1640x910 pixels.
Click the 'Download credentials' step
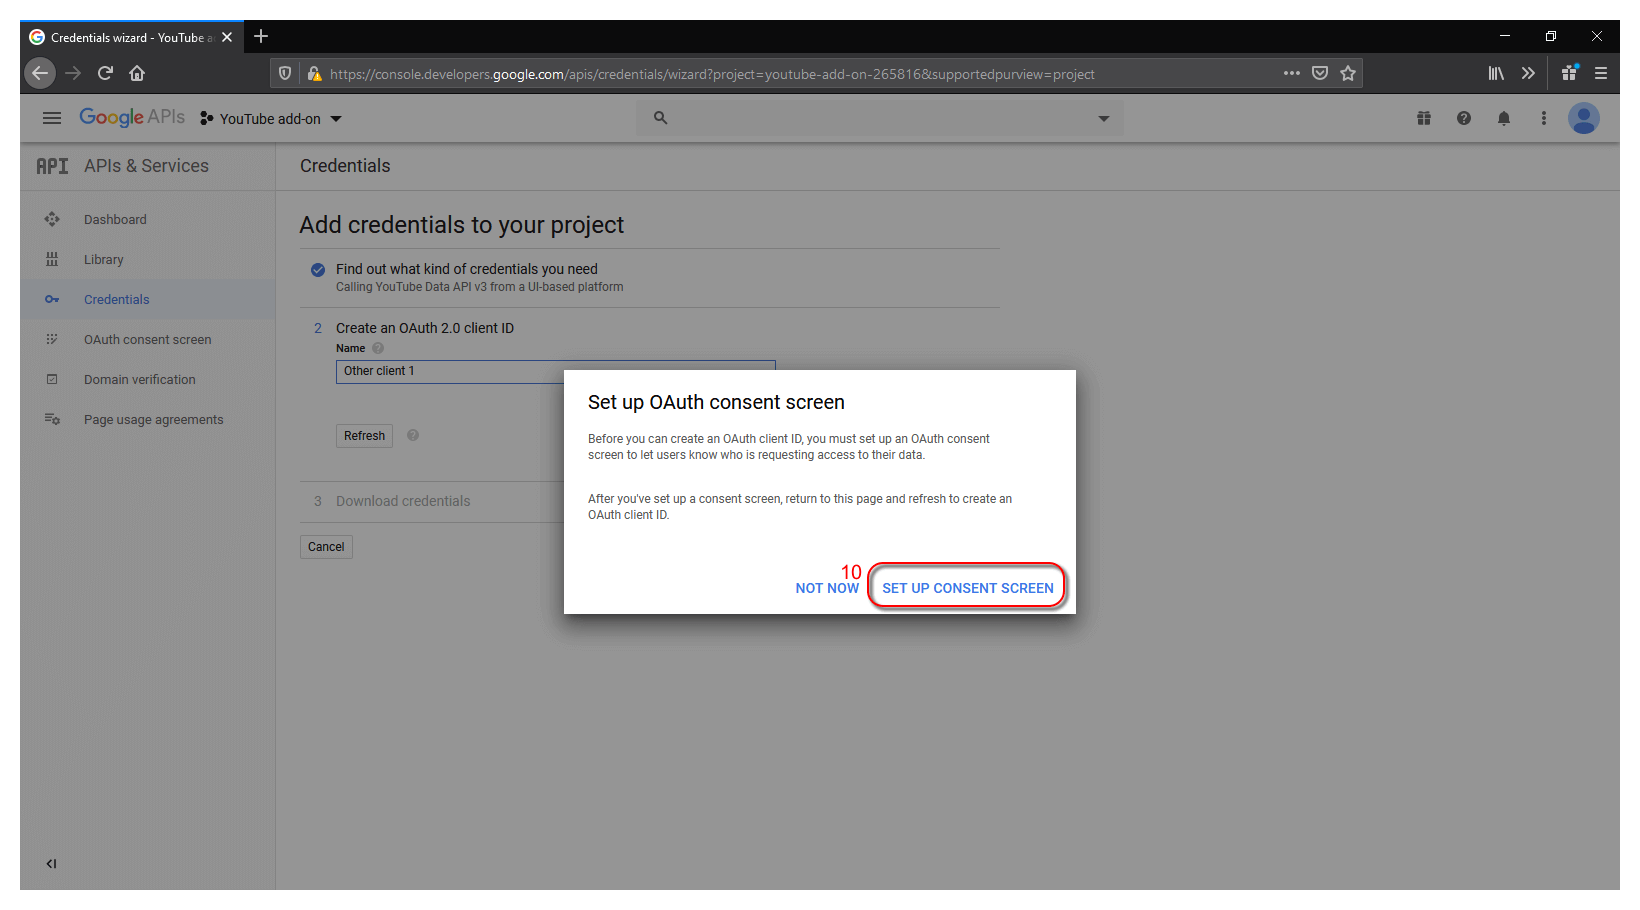(x=403, y=501)
